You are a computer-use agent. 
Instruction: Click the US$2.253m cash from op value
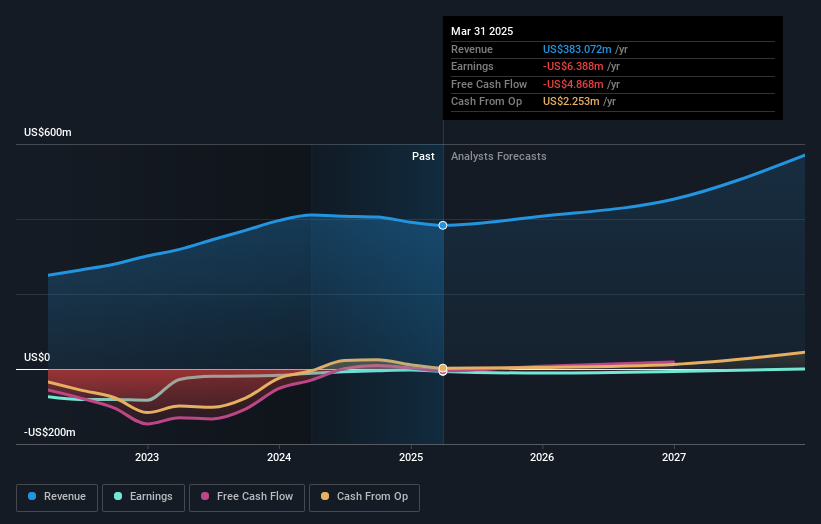click(x=571, y=102)
